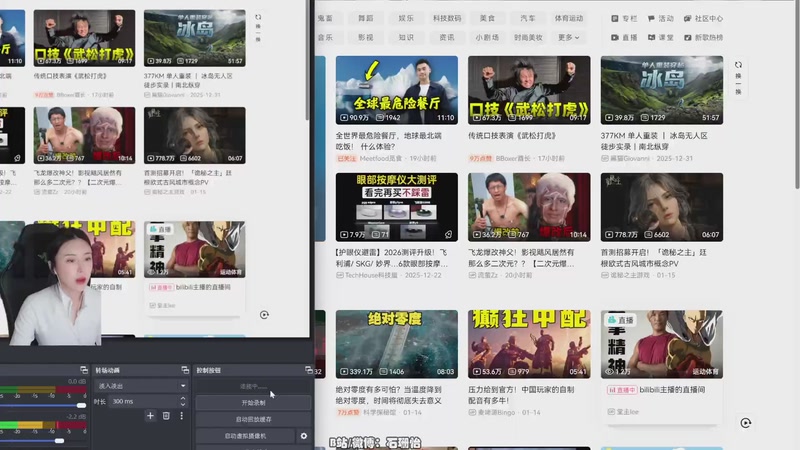Select the 舞蹈 category tab

coord(365,18)
